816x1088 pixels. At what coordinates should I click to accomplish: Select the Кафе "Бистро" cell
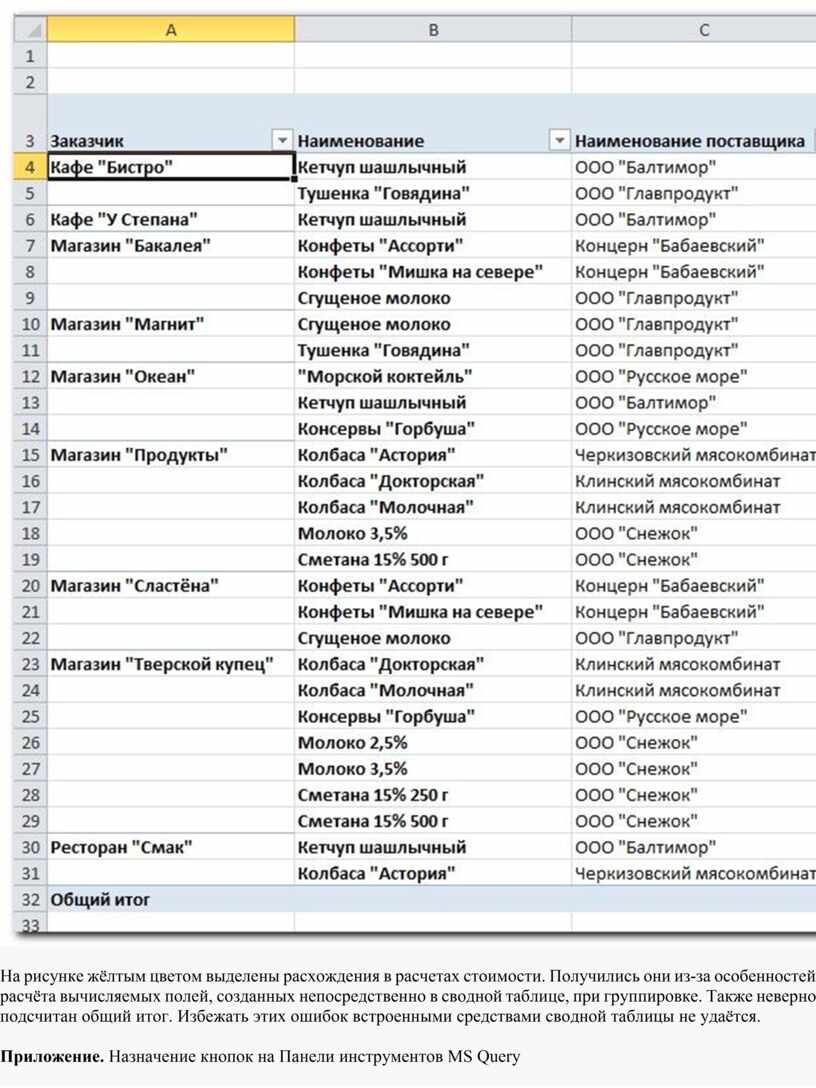171,167
